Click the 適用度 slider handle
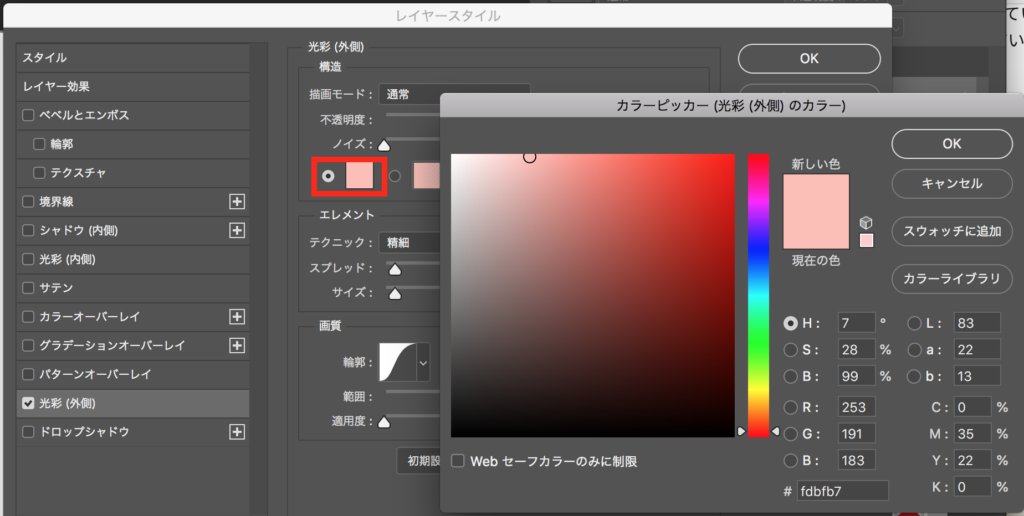 [384, 422]
